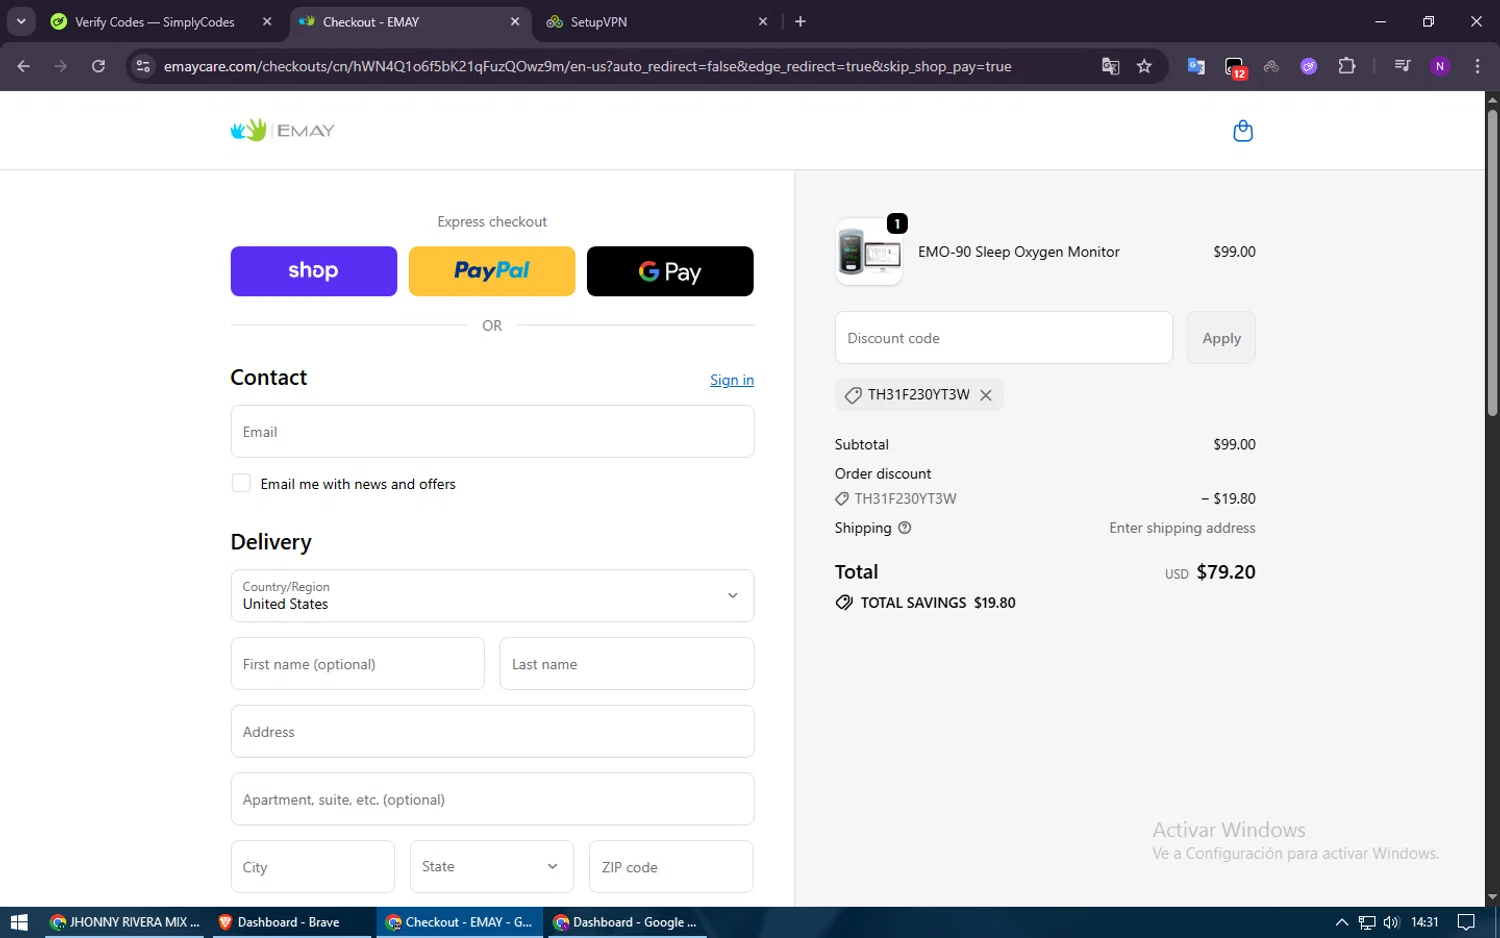Viewport: 1500px width, 938px height.
Task: Close the SetupVPN tab
Action: (763, 21)
